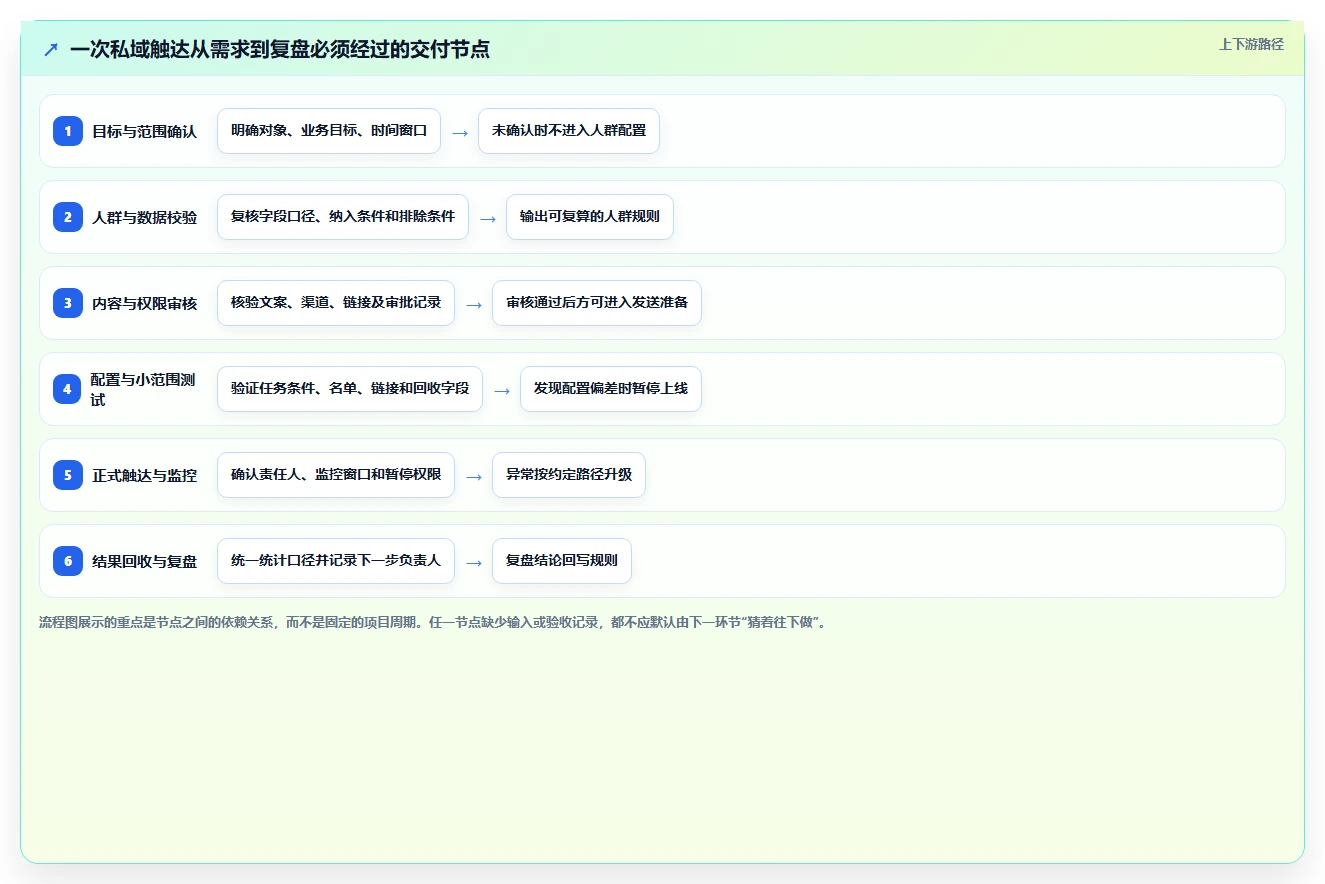The image size is (1325, 884).
Task: Click the arrow before 复盘结论回写规则
Action: pos(474,562)
